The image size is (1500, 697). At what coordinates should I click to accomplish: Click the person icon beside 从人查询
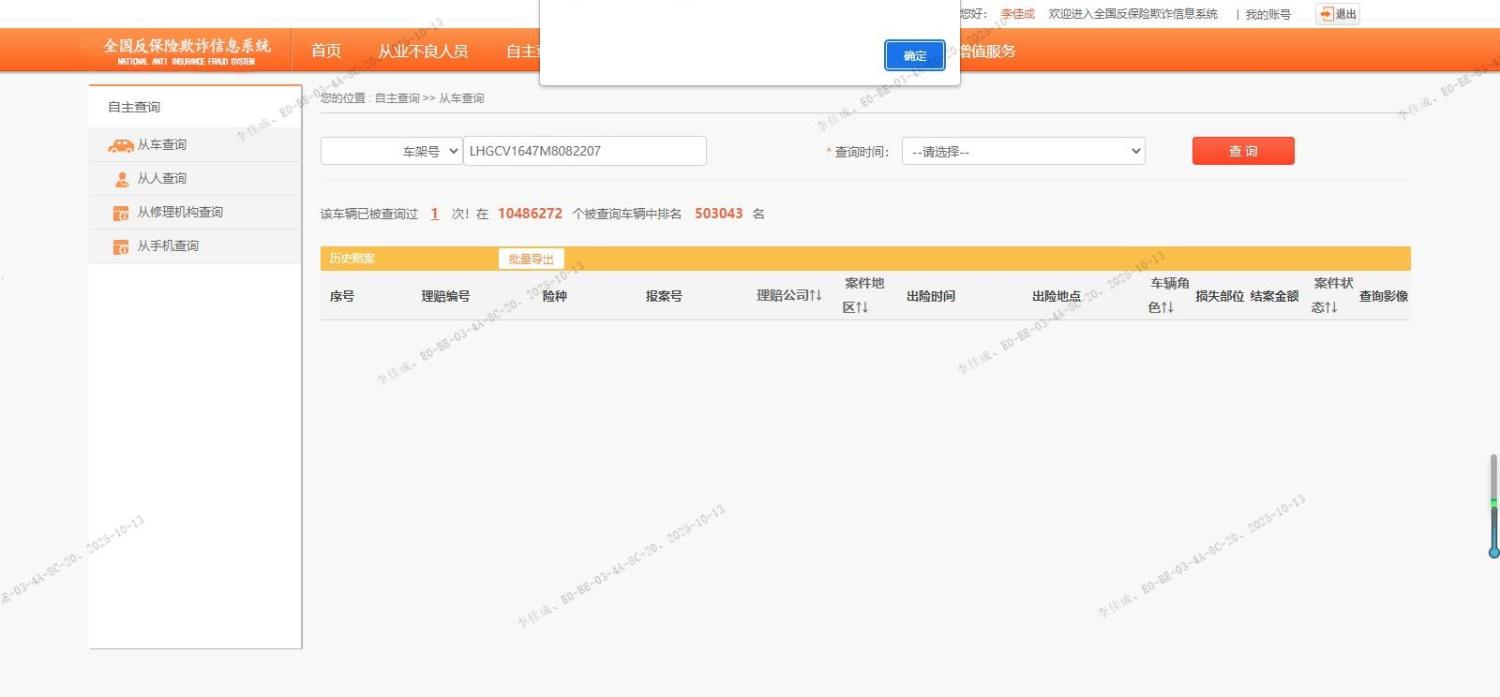(121, 180)
